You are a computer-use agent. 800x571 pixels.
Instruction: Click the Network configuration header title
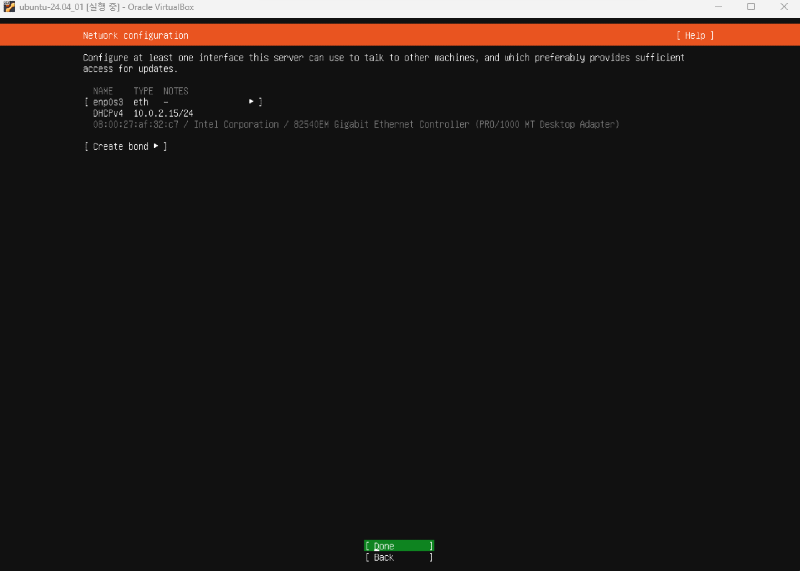[x=135, y=35]
